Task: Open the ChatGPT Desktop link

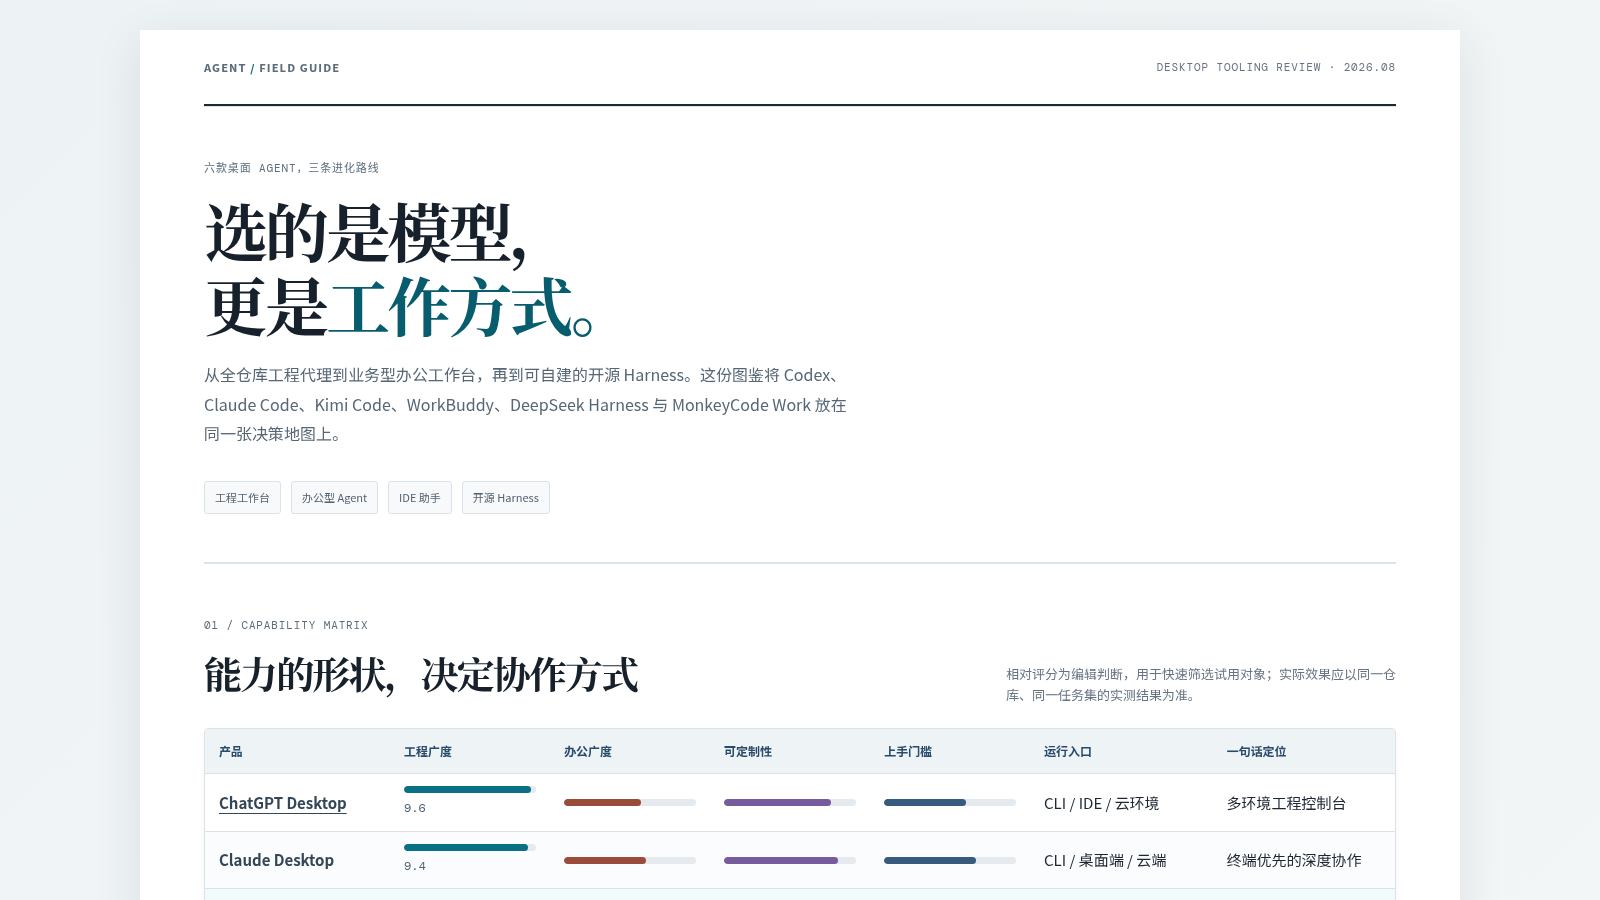Action: [x=283, y=803]
